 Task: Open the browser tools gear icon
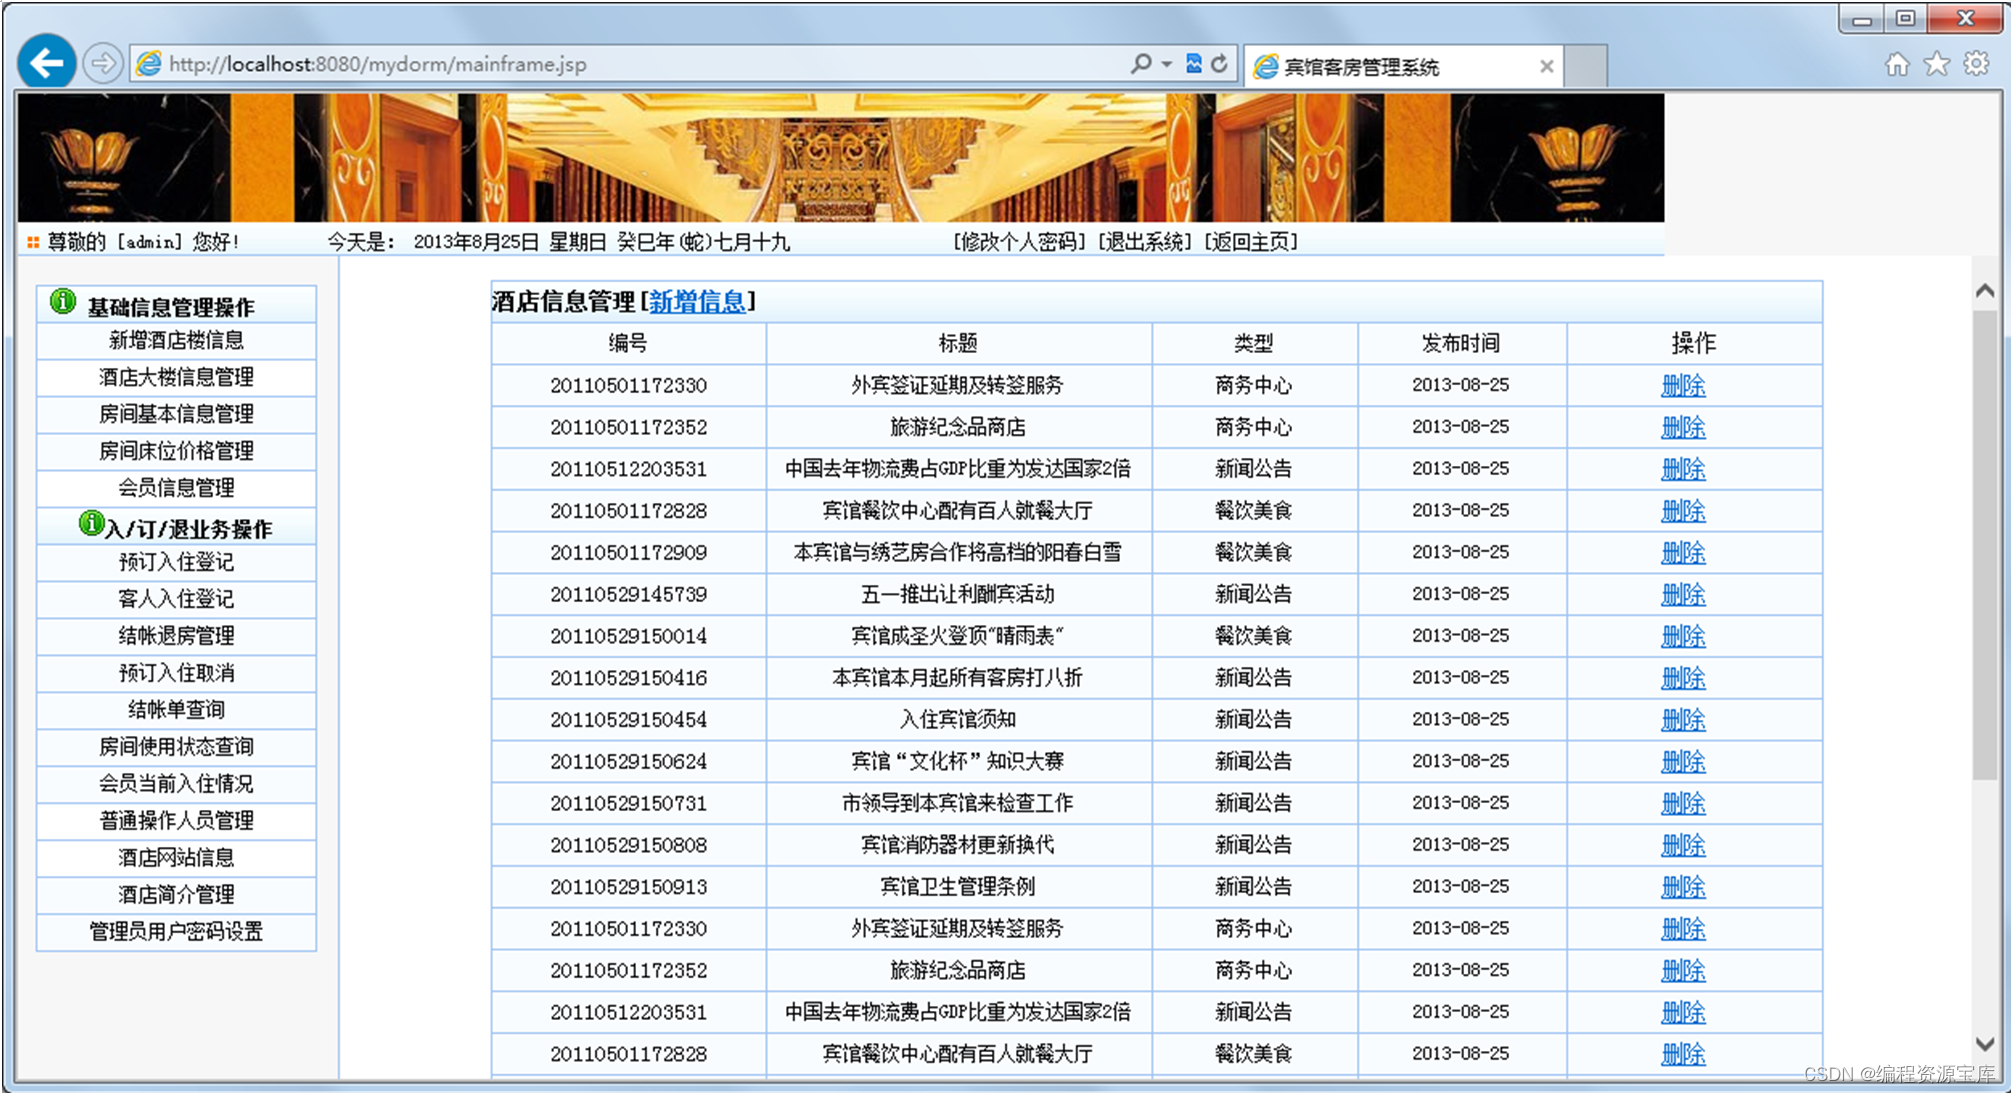click(x=1976, y=65)
